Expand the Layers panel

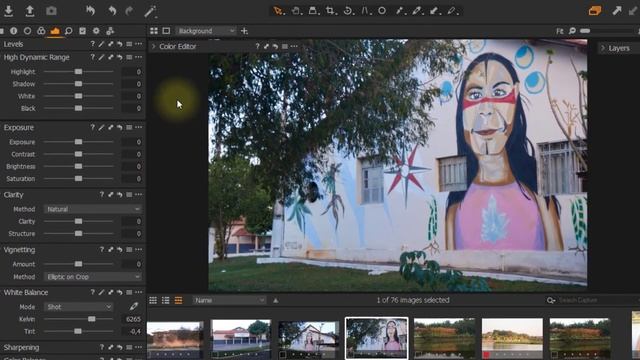603,48
